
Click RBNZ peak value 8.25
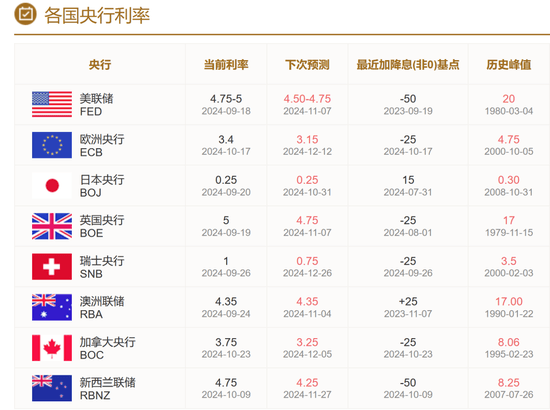tap(509, 383)
